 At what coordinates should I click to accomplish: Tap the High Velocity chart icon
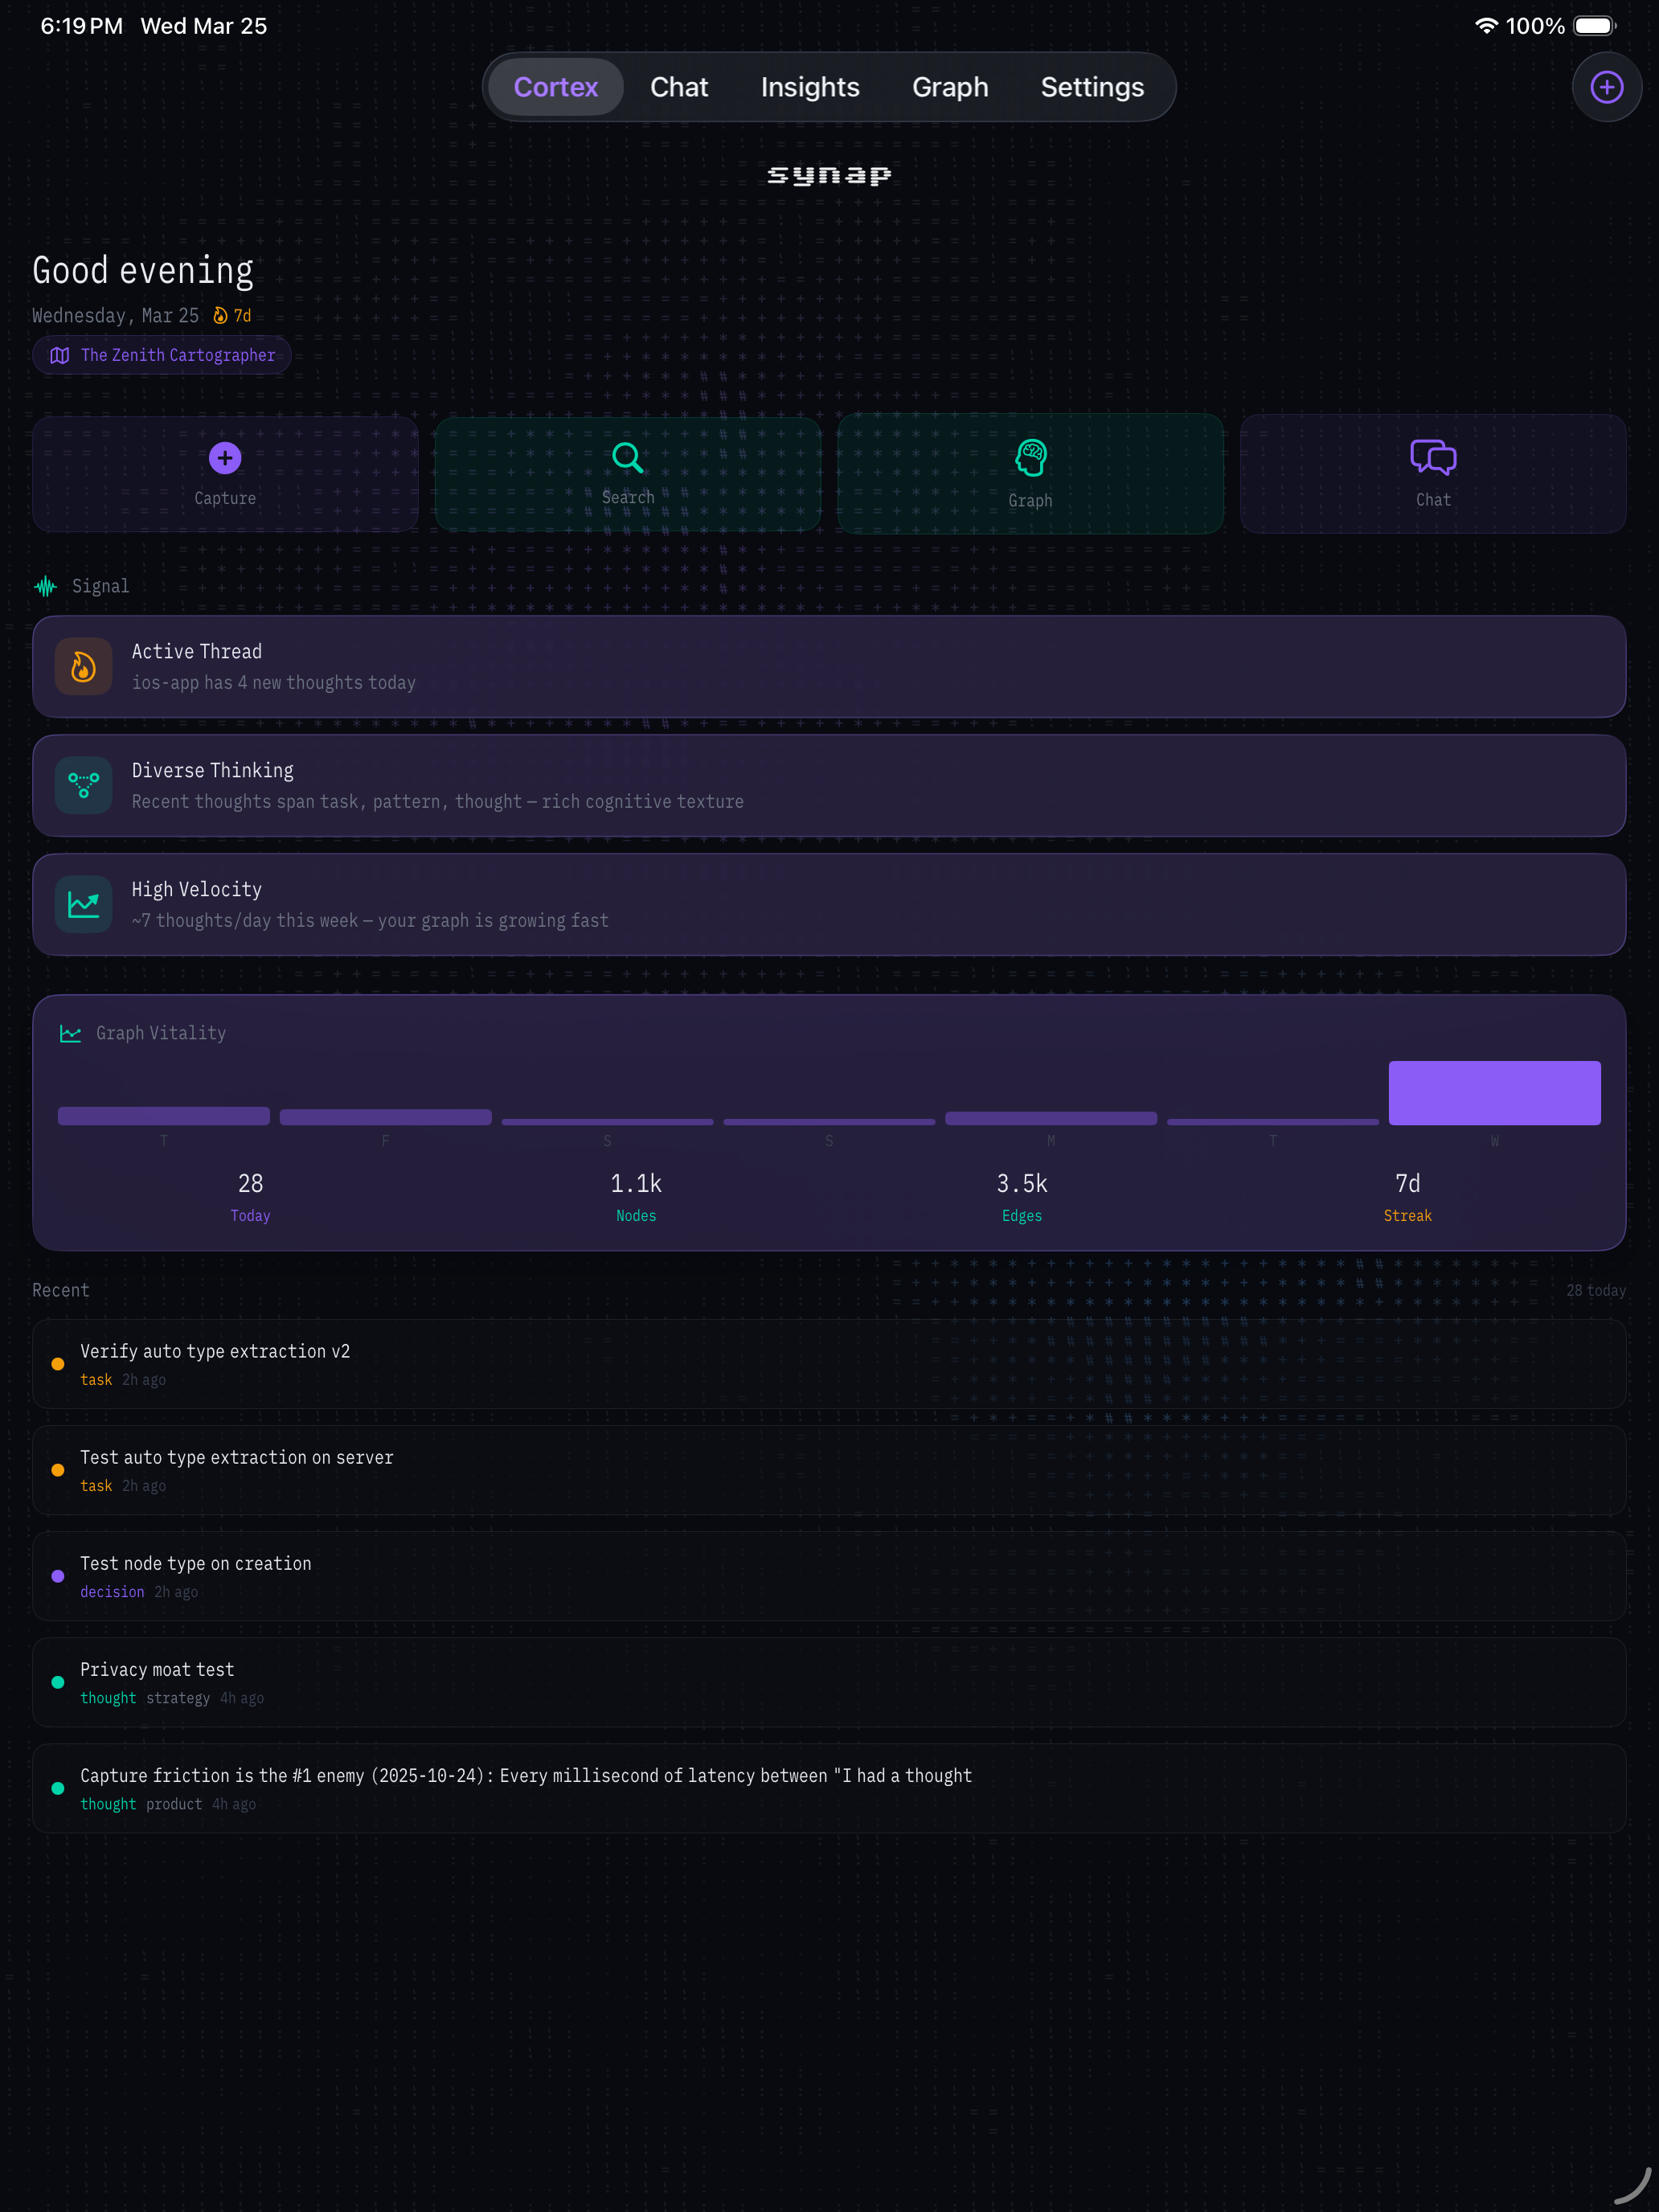pos(84,905)
